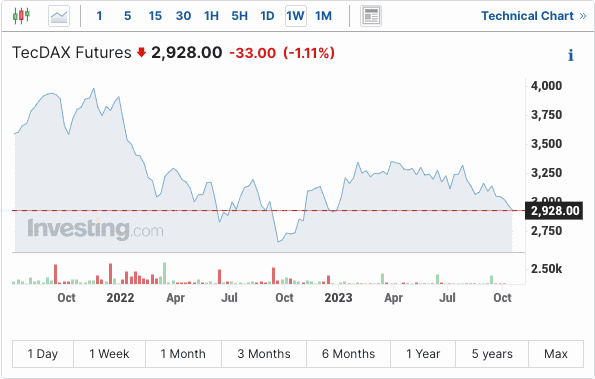Click the -33.00 change value
The image size is (595, 379).
pos(253,53)
